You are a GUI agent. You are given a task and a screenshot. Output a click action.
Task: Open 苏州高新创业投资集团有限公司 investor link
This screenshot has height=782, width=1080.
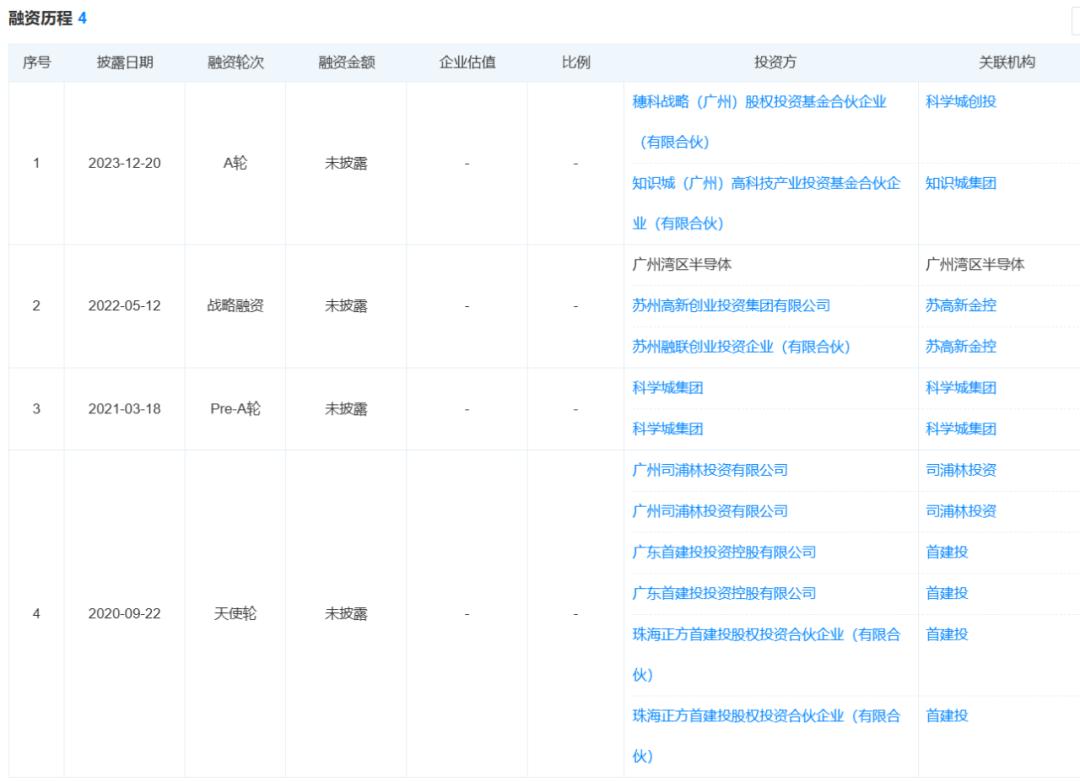pyautogui.click(x=731, y=306)
